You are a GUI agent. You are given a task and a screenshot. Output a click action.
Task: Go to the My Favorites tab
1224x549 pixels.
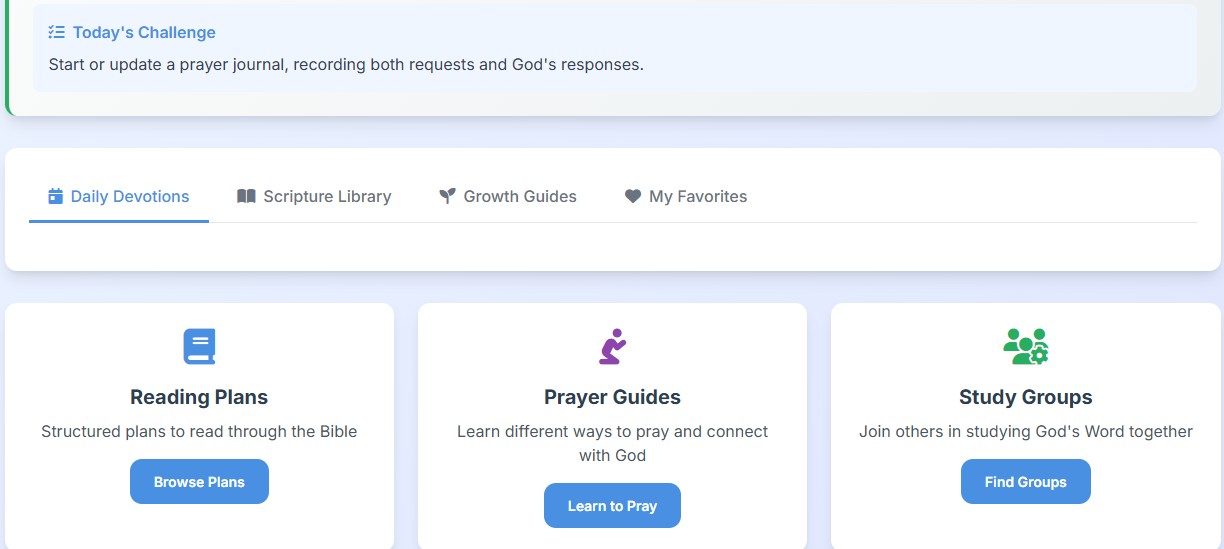click(697, 196)
